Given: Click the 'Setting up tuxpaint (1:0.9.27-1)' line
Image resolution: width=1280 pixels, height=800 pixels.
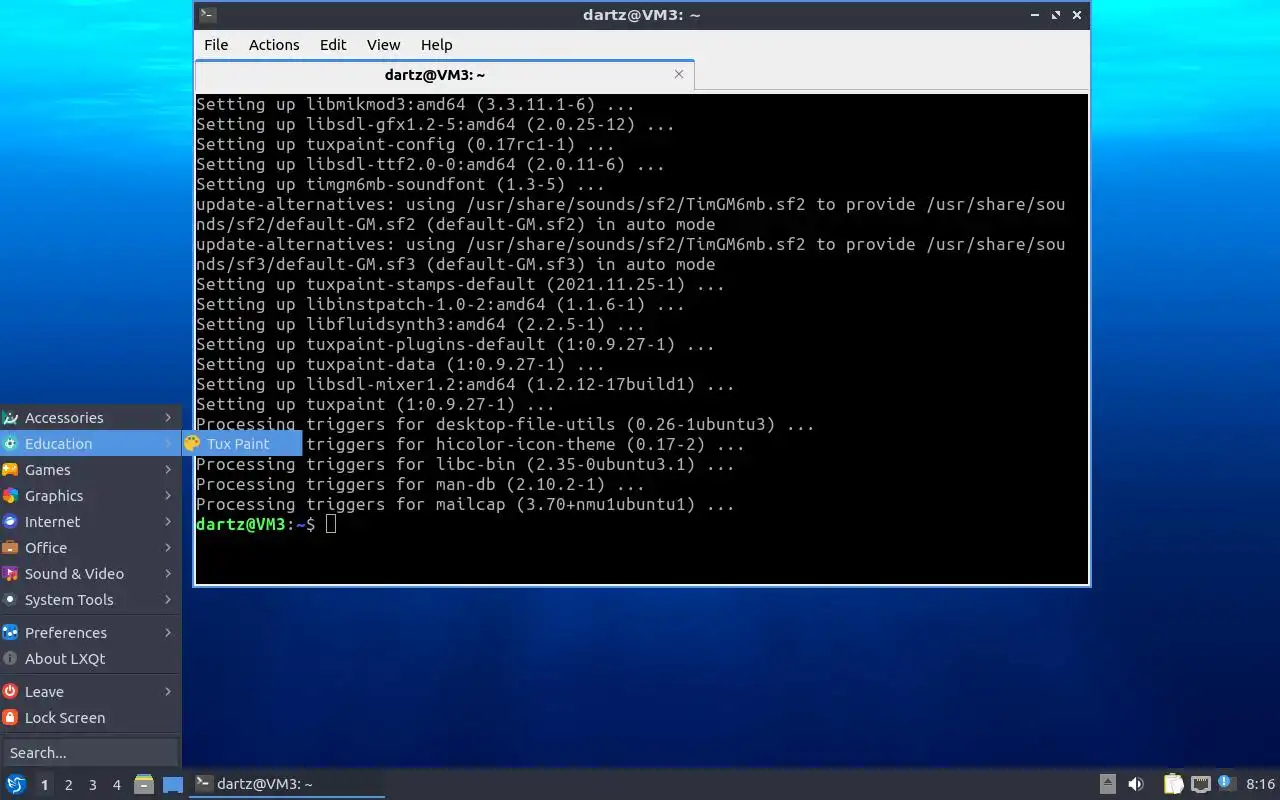Looking at the screenshot, I should (x=375, y=404).
